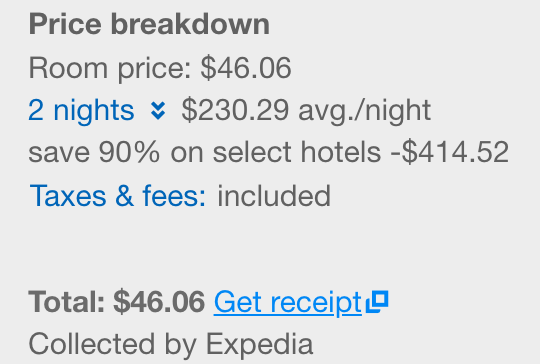Viewport: 540px width, 364px height.
Task: Expand the double chevron beside 2 nights
Action: point(158,111)
